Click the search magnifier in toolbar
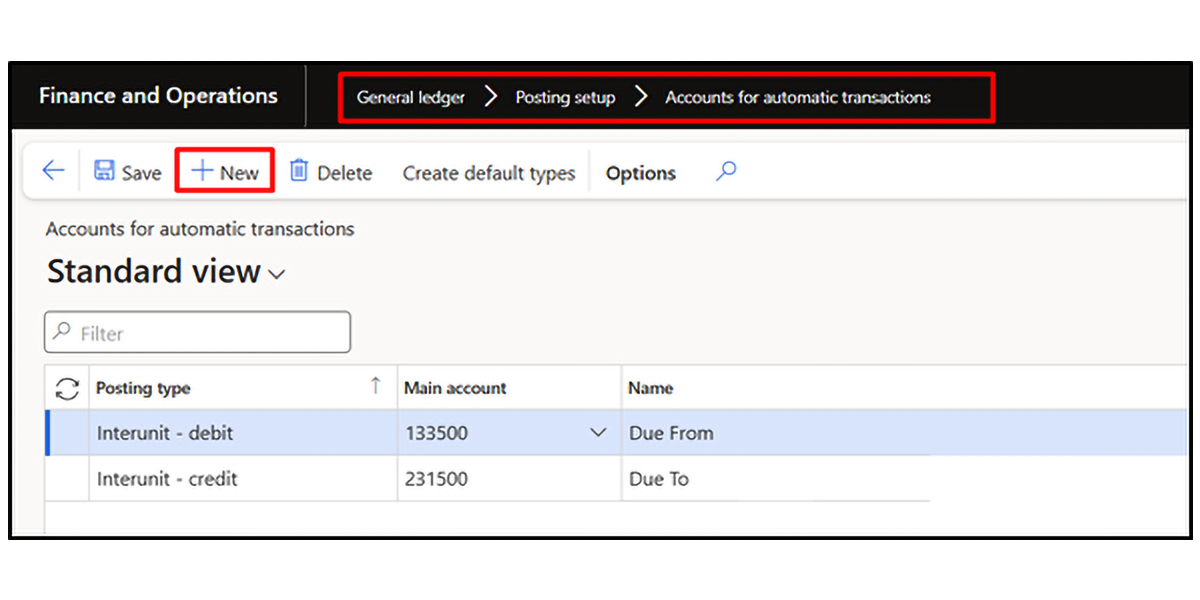This screenshot has height=600, width=1200. pos(726,171)
